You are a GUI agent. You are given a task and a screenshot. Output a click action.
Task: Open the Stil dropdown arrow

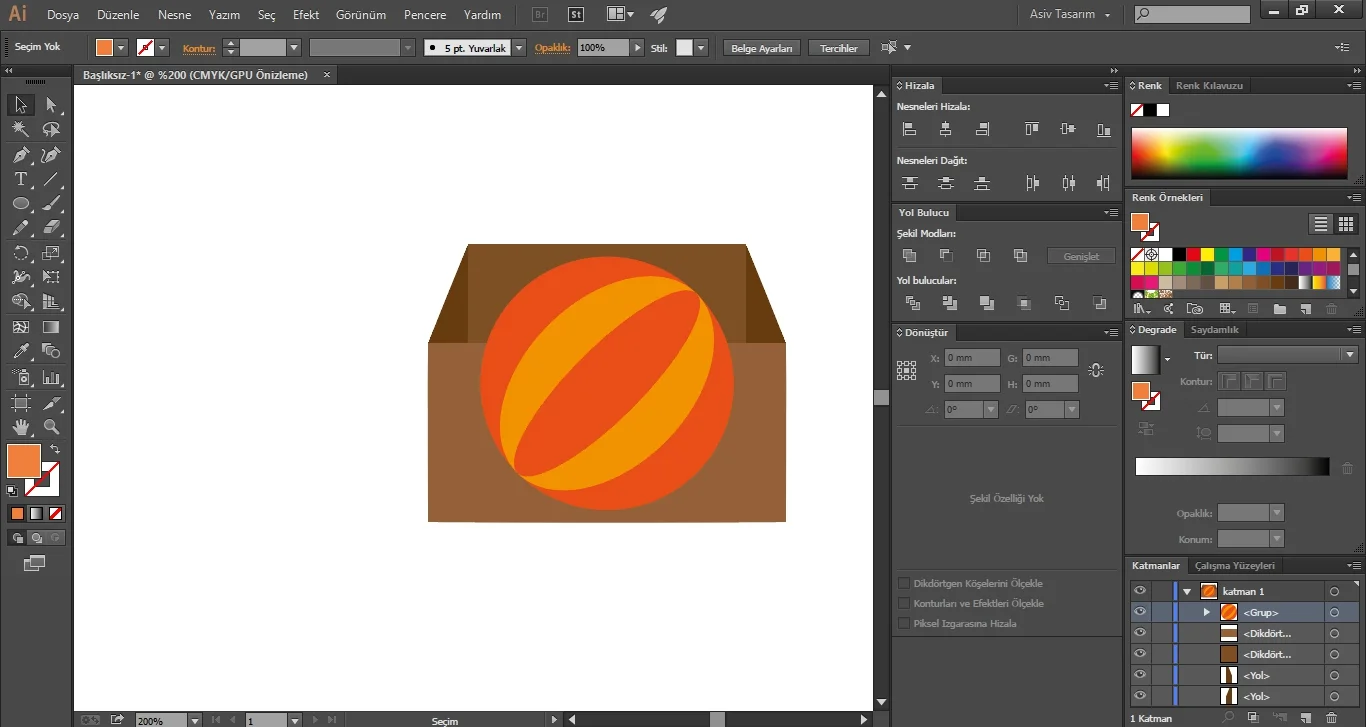coord(701,47)
